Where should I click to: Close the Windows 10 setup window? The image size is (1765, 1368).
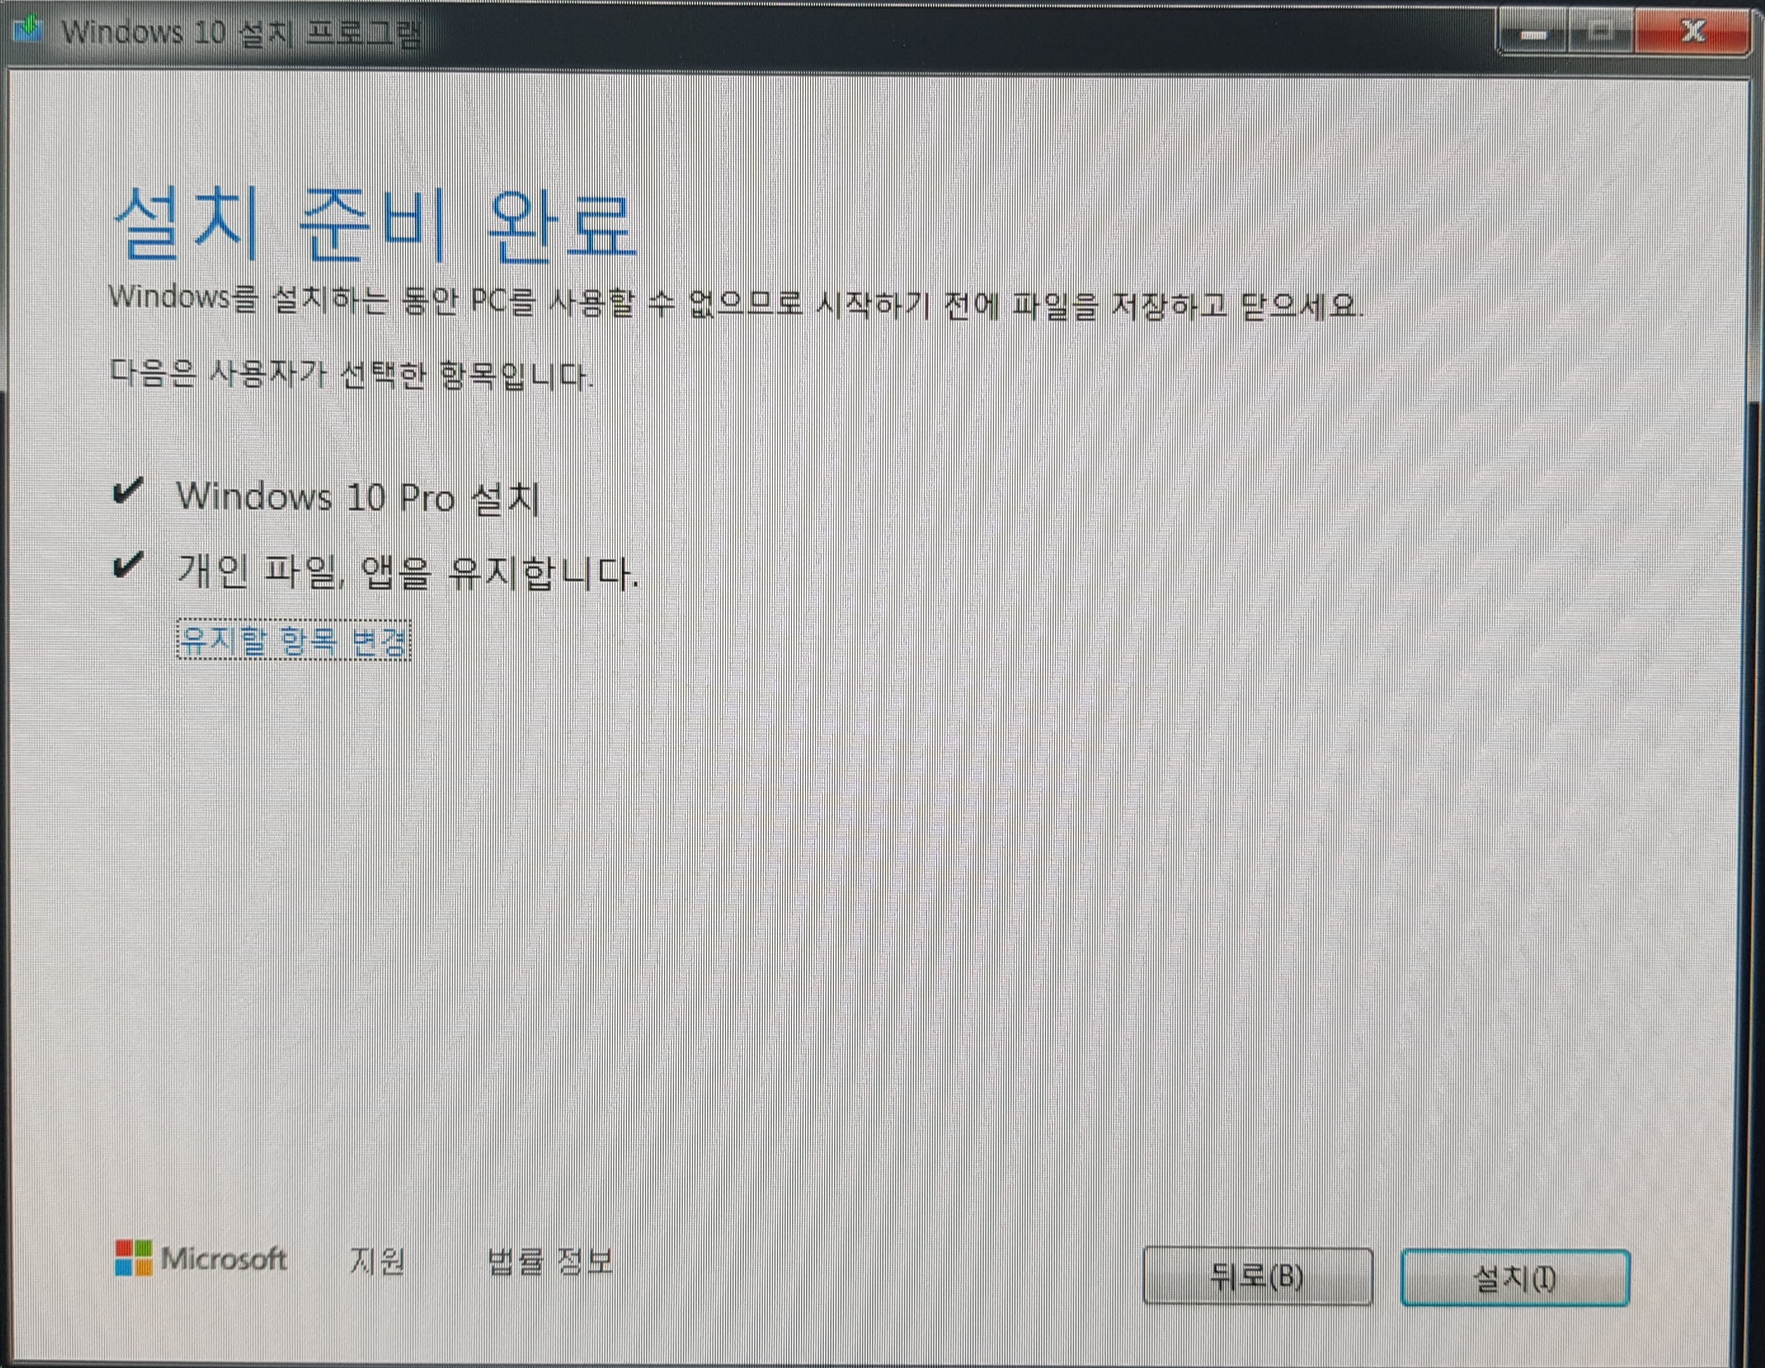[1692, 32]
